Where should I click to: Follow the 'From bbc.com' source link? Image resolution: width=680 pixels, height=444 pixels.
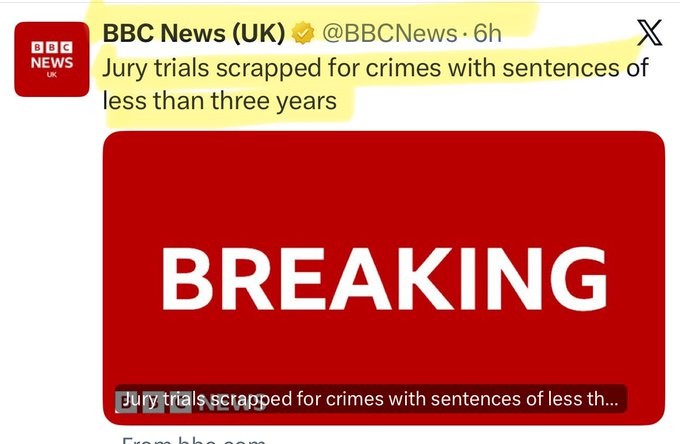click(194, 438)
